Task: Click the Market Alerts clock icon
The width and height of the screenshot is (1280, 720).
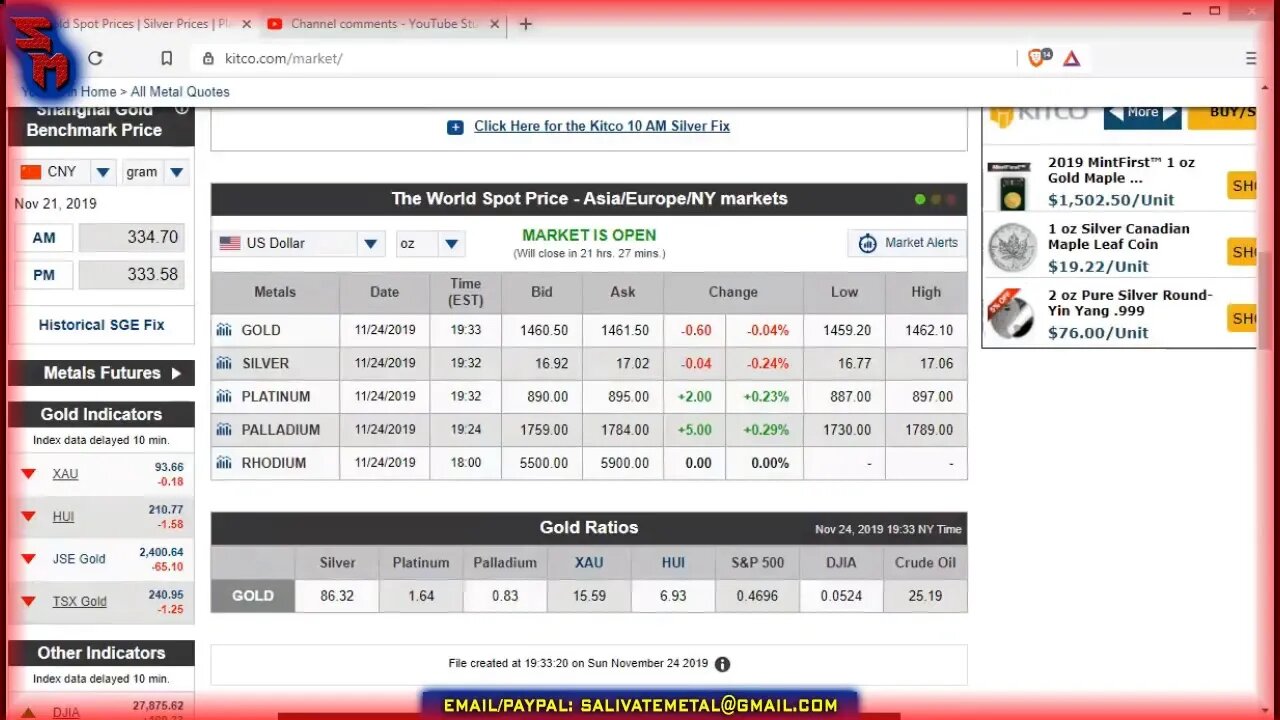Action: (x=868, y=243)
